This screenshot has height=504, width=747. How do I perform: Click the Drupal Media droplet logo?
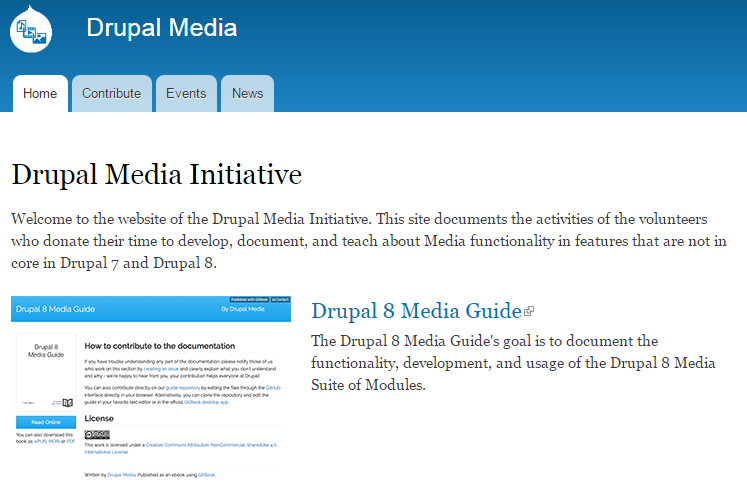pos(31,29)
